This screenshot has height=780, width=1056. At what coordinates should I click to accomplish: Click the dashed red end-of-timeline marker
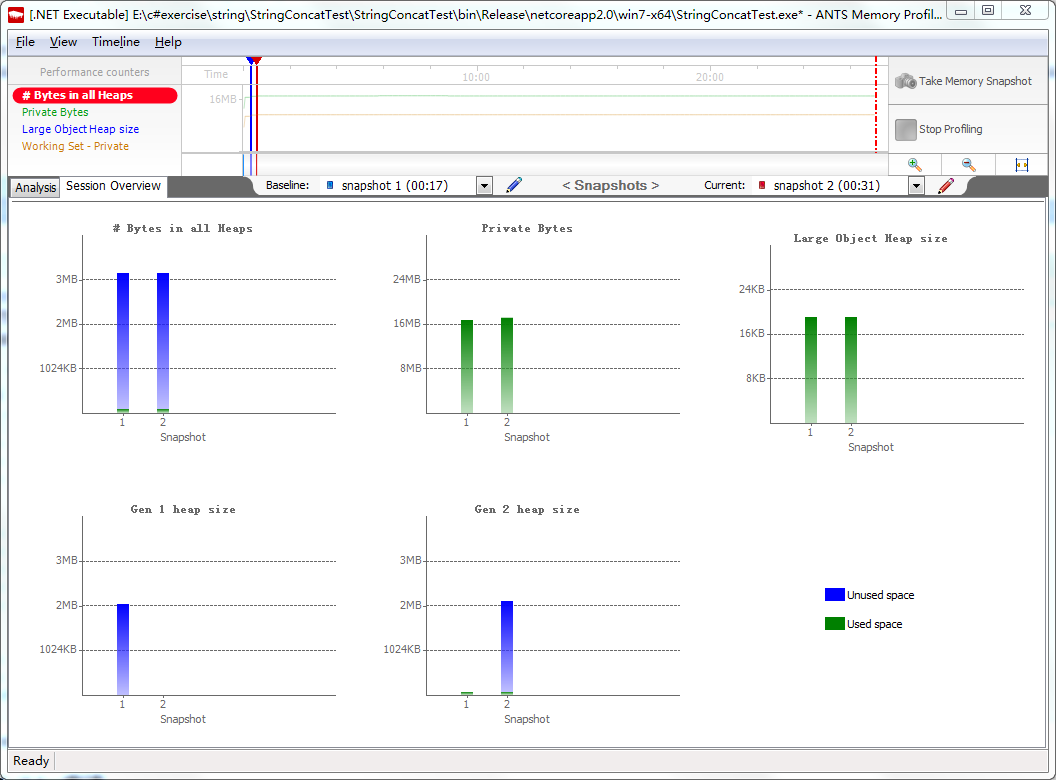876,104
